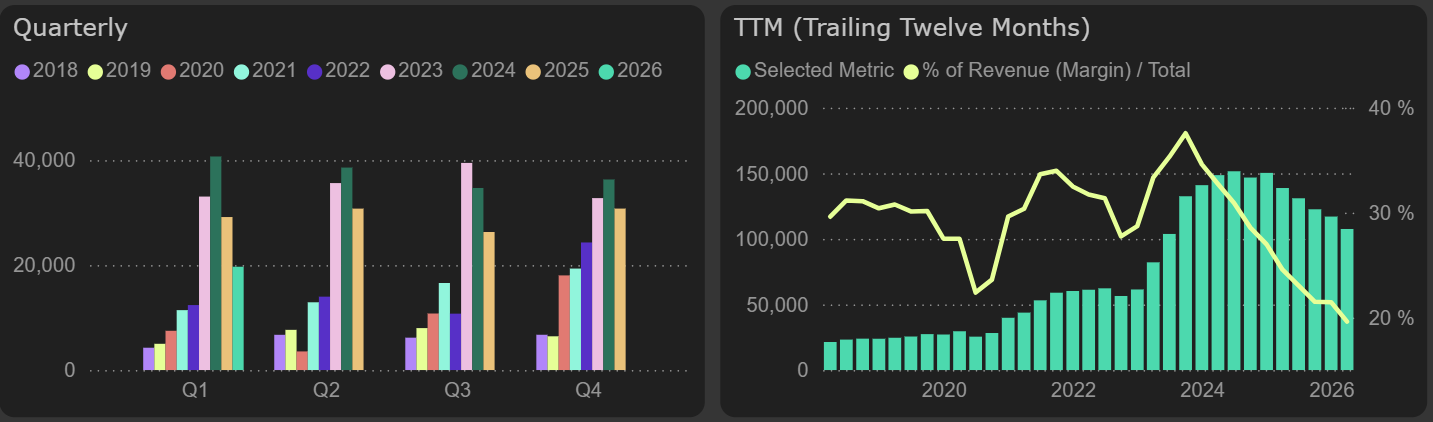The image size is (1433, 422).
Task: Toggle the 2026 legend series
Action: coord(632,71)
